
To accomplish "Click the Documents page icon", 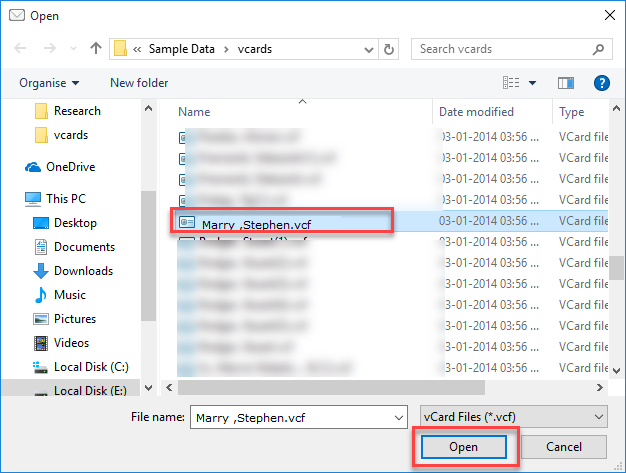I will (41, 247).
